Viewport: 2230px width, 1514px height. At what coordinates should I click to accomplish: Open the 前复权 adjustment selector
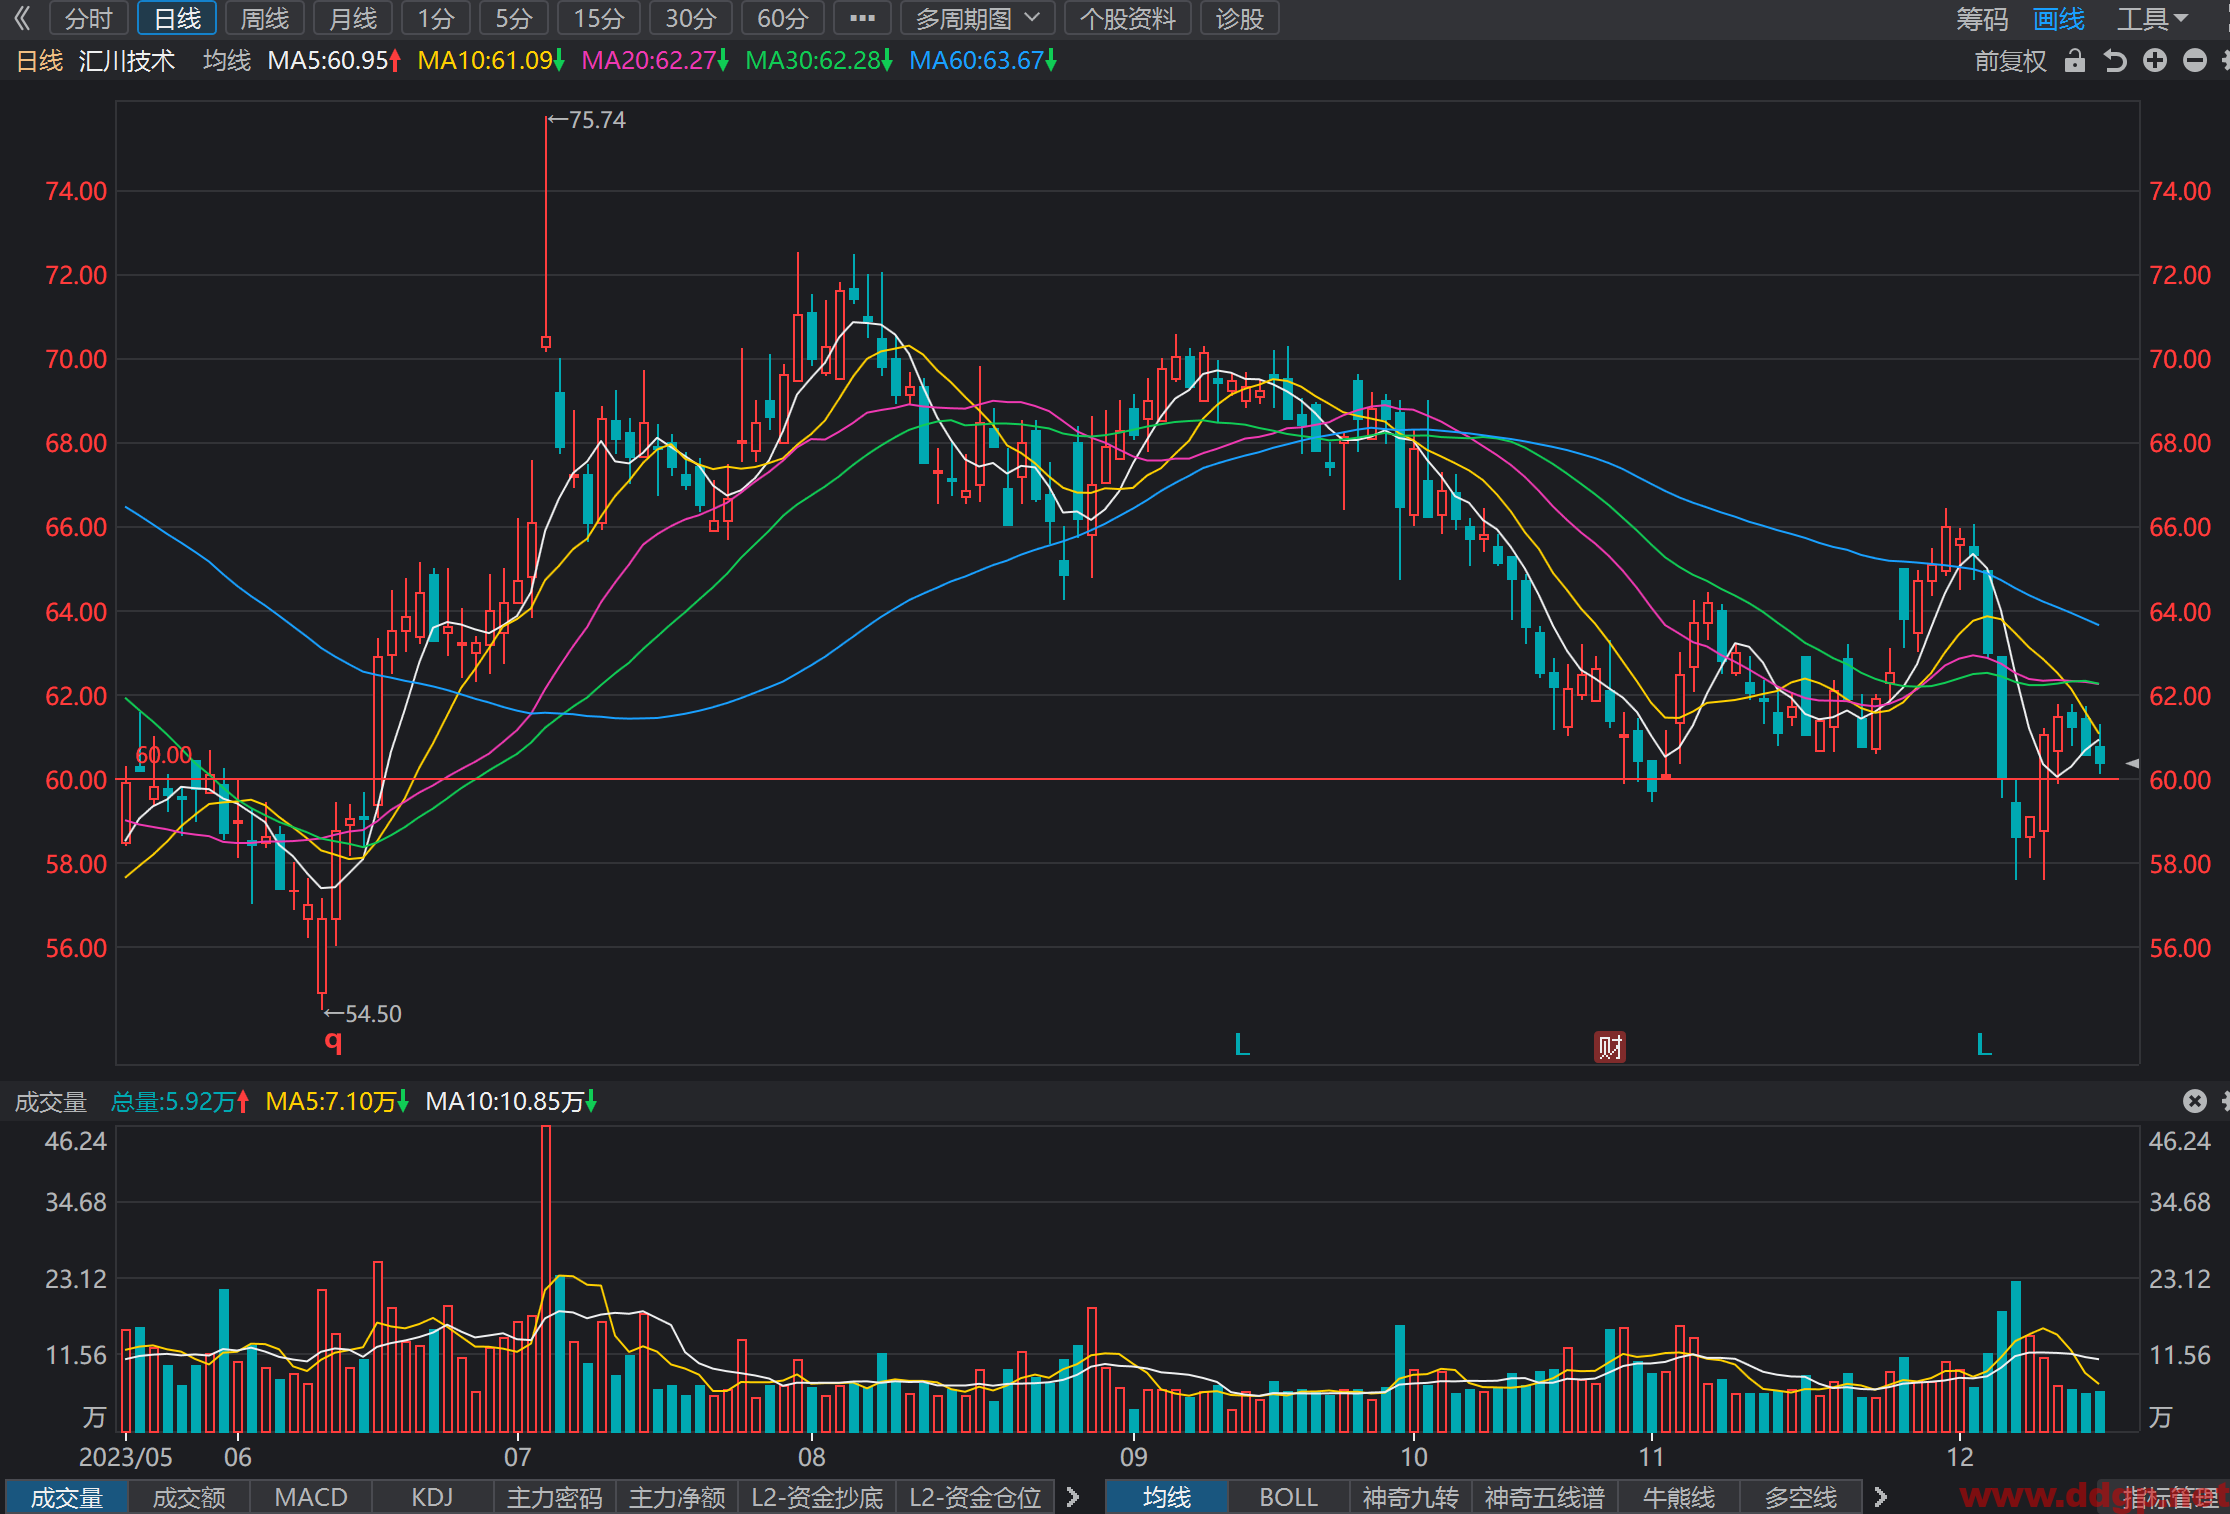pos(2010,61)
